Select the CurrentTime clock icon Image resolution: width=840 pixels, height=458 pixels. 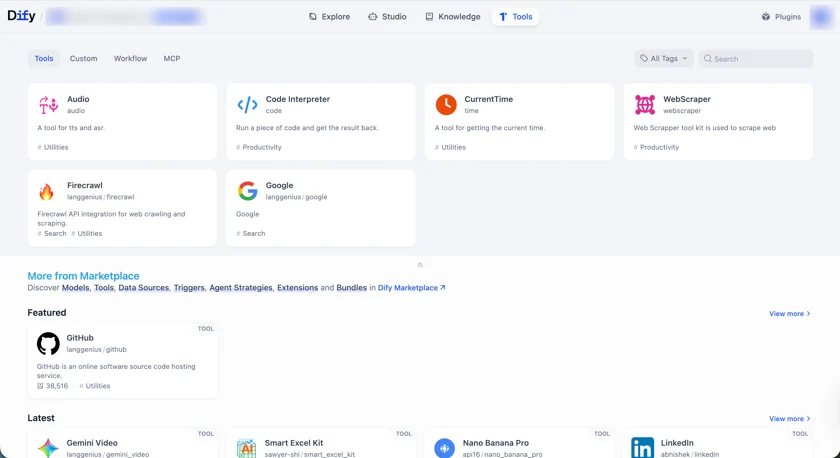(446, 104)
